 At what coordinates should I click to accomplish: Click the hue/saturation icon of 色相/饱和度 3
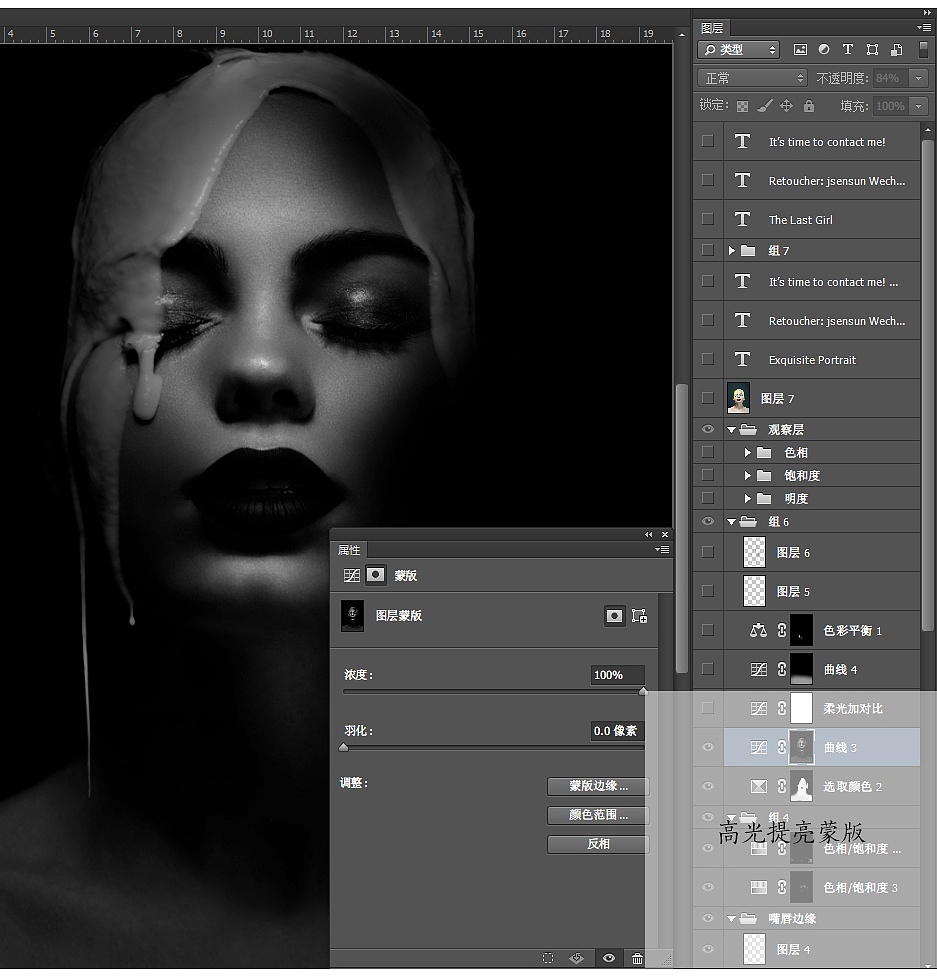click(758, 888)
